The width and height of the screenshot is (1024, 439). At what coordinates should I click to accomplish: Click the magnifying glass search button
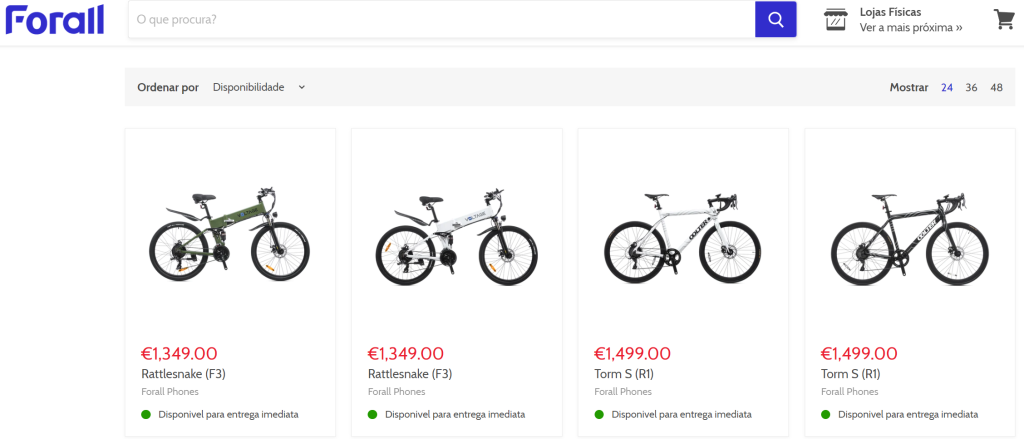pyautogui.click(x=775, y=19)
